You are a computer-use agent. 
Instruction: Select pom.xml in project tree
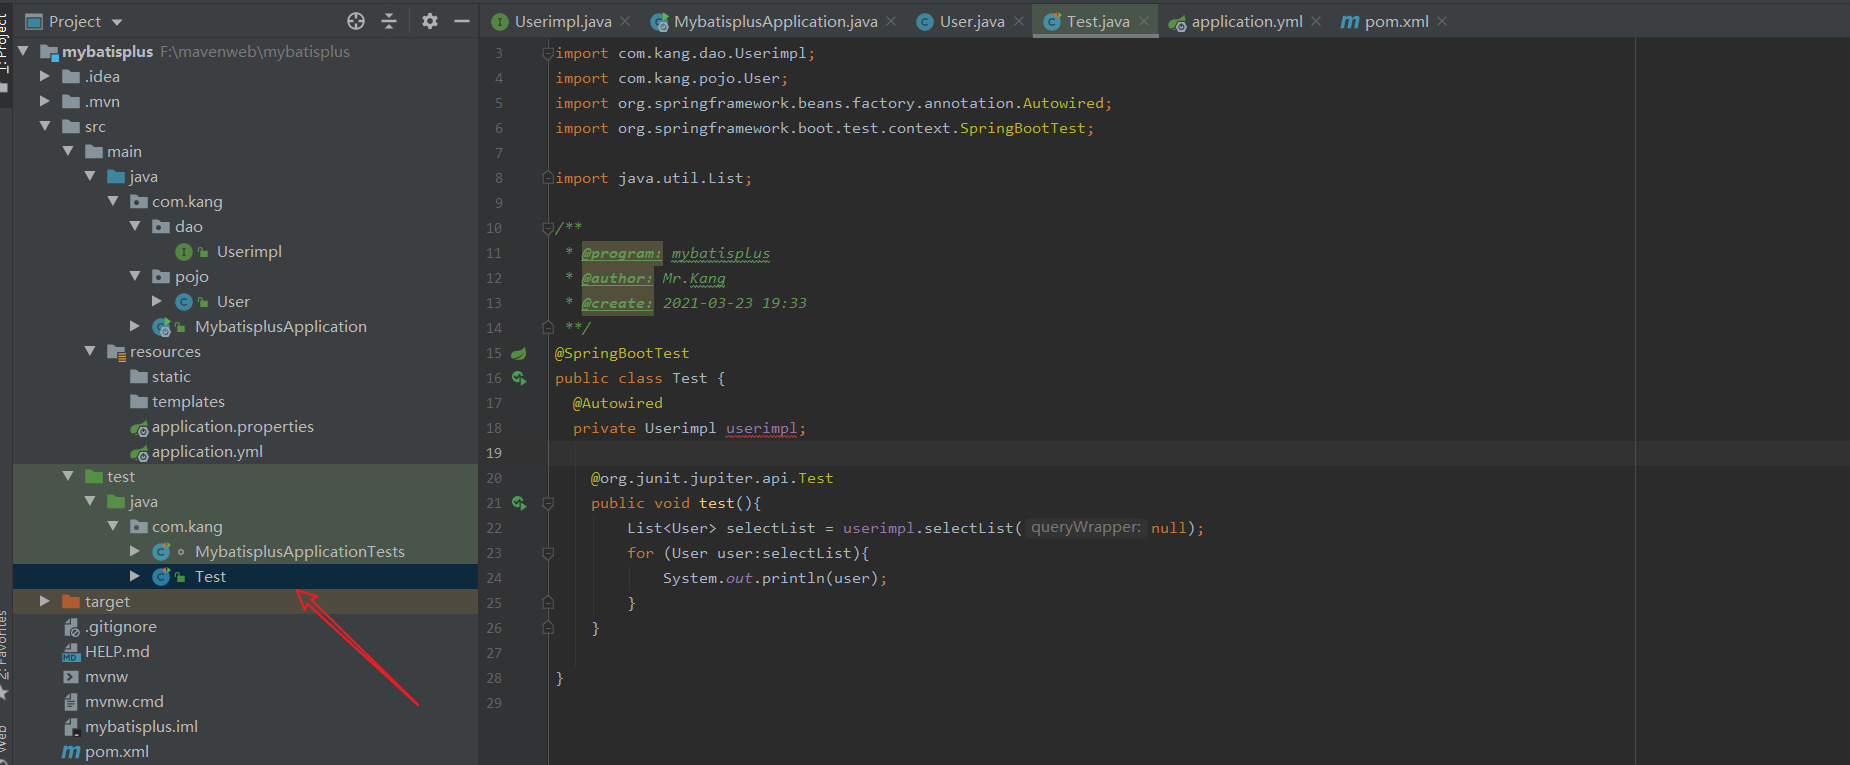coord(116,751)
